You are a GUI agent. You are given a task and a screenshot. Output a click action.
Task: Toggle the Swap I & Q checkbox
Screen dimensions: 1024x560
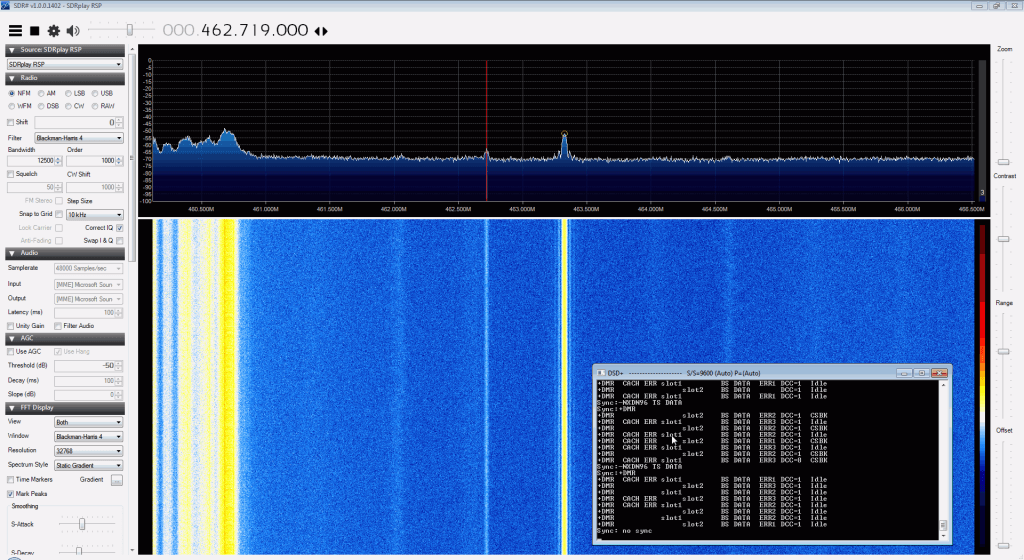[x=120, y=241]
